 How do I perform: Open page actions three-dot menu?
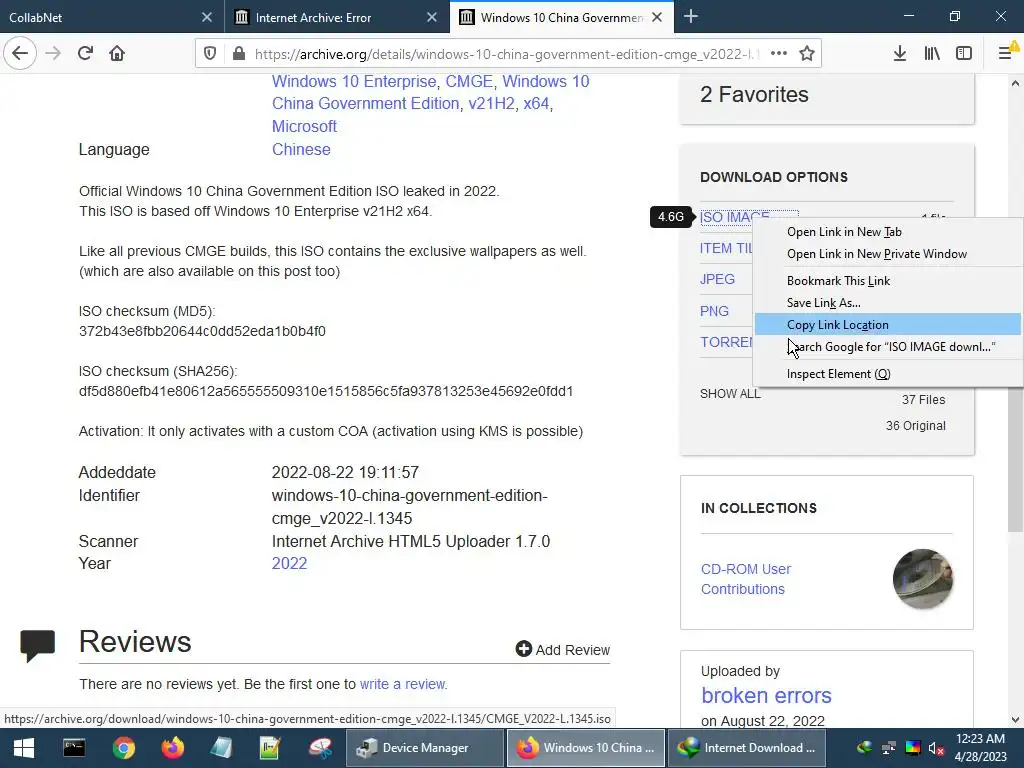point(778,54)
